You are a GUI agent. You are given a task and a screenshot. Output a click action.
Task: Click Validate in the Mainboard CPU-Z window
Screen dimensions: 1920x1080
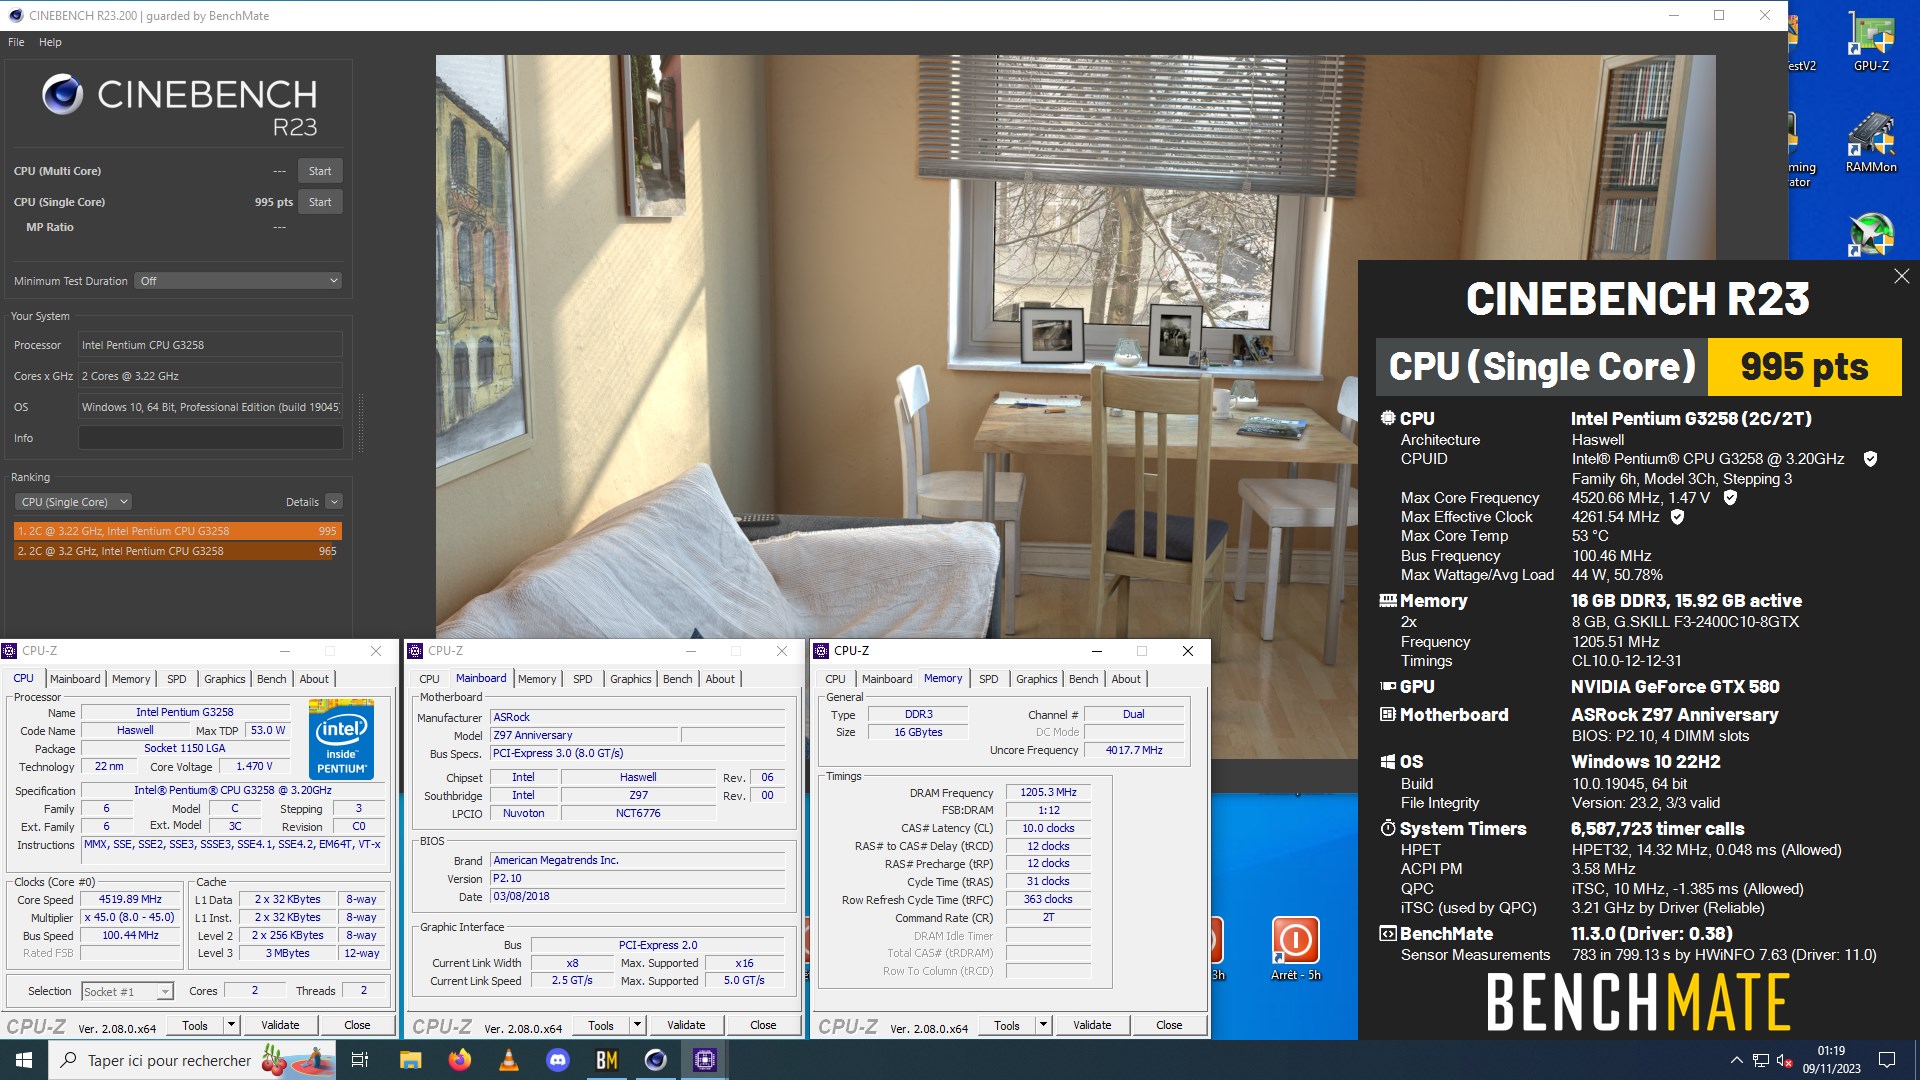(x=686, y=1025)
